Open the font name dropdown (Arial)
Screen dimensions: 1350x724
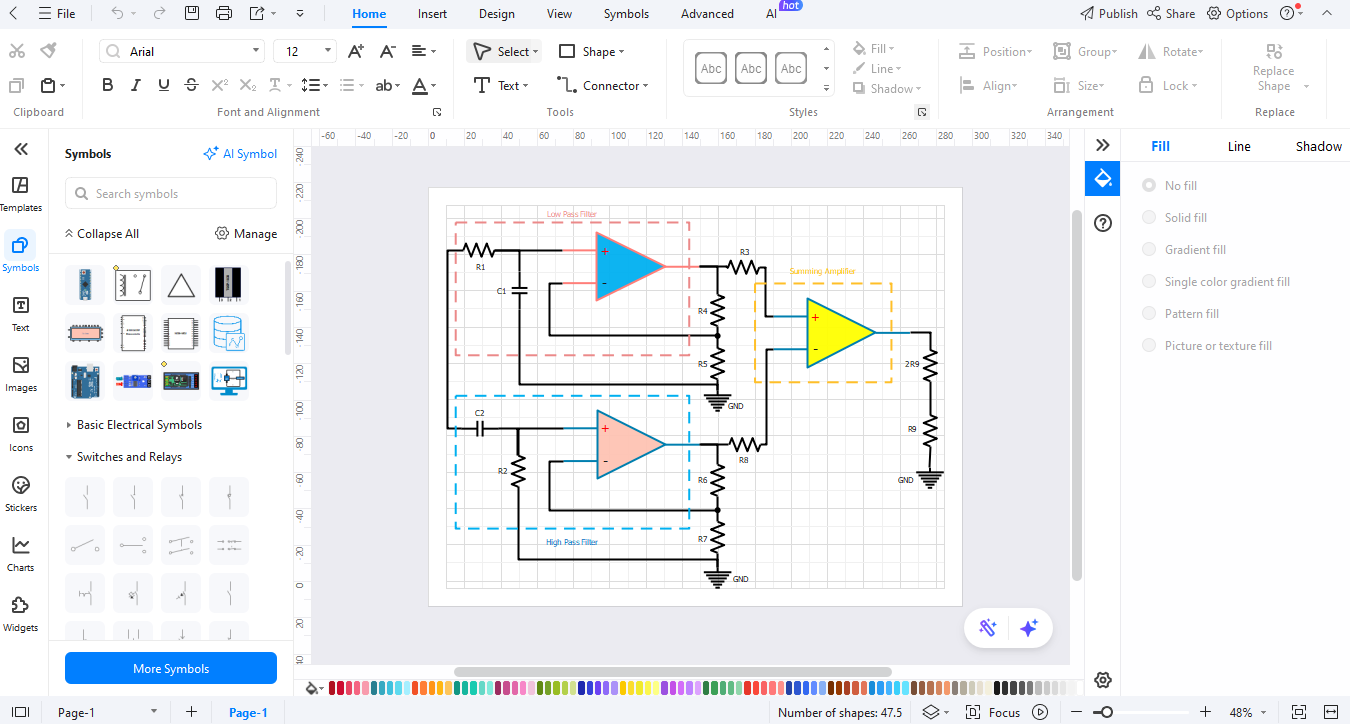[256, 51]
